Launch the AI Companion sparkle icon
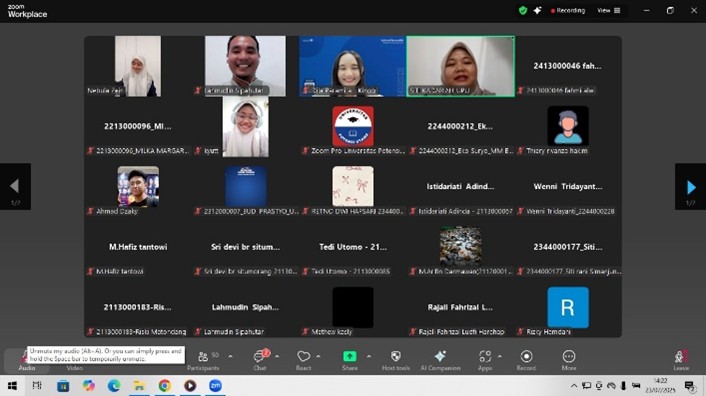 tap(440, 360)
